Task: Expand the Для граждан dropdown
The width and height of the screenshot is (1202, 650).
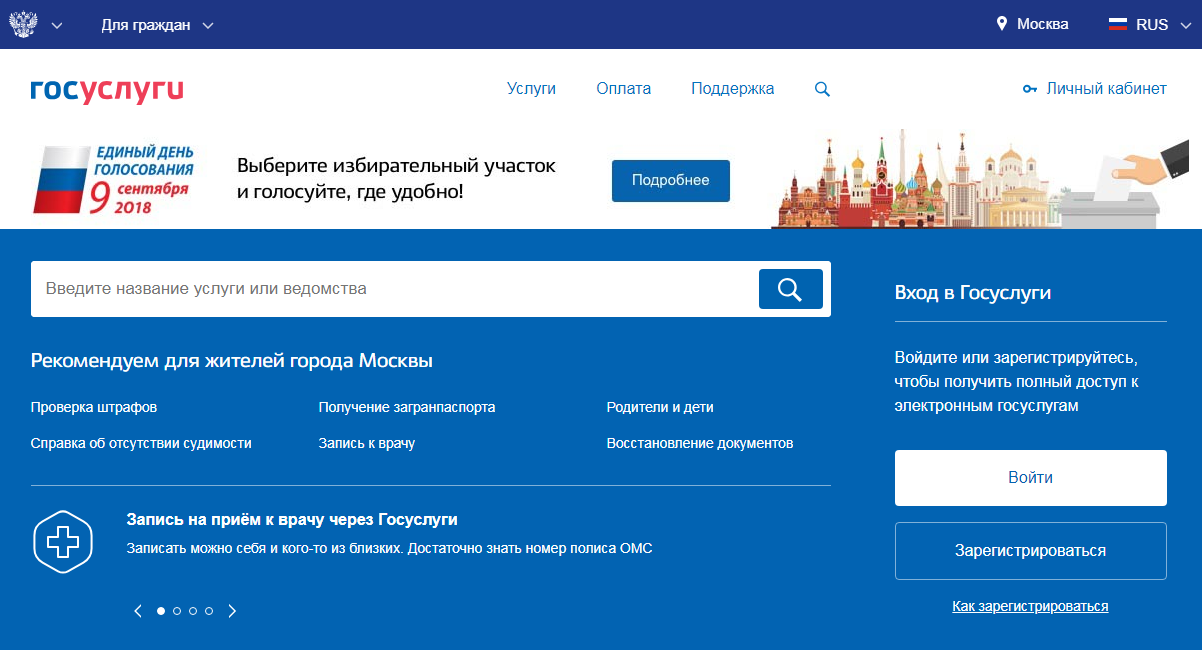Action: pos(157,25)
